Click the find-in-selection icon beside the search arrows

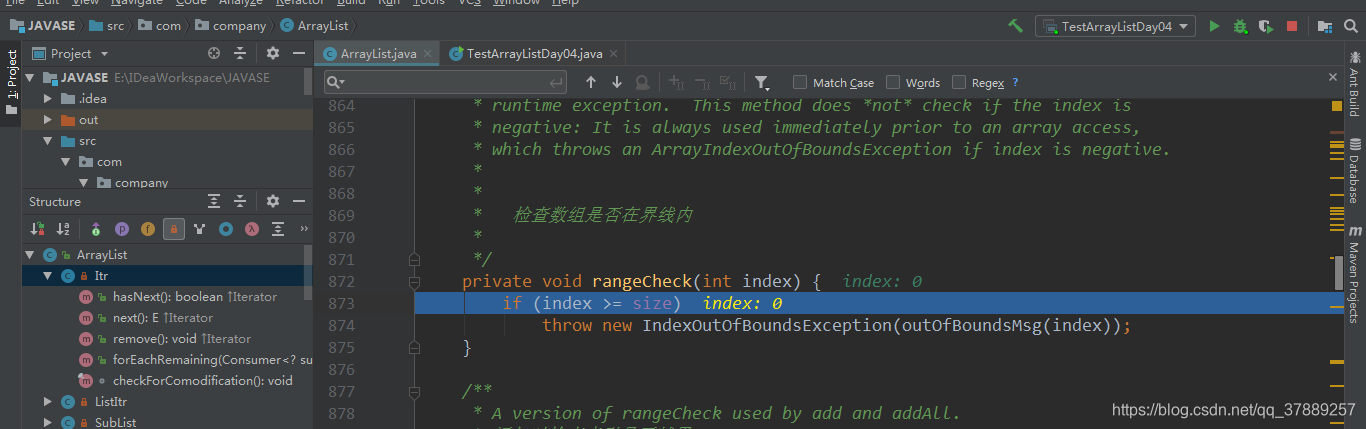point(642,82)
